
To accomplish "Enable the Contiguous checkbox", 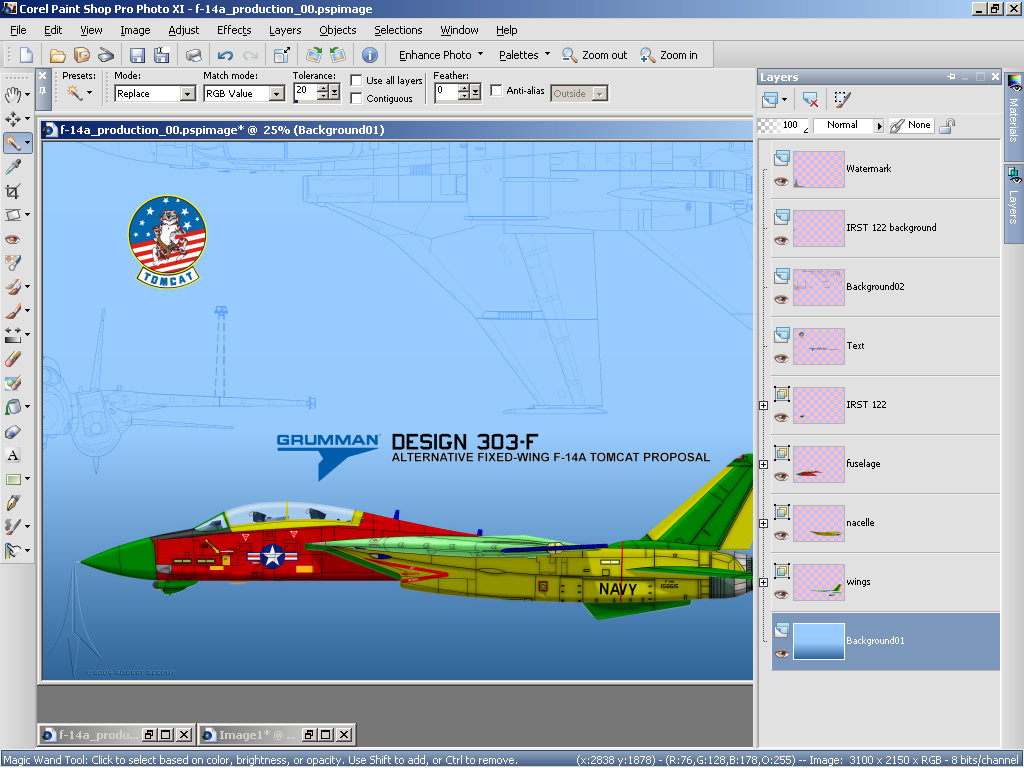I will 357,99.
